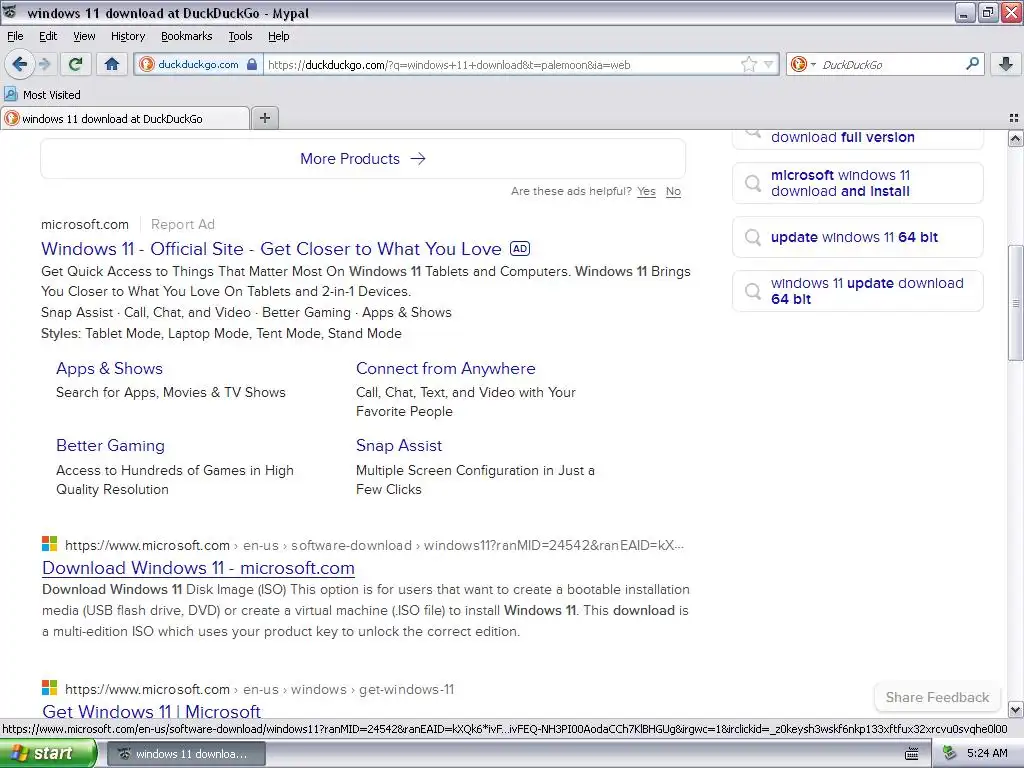Click the vertical scrollbar thumb
This screenshot has height=768, width=1024.
pyautogui.click(x=1015, y=302)
